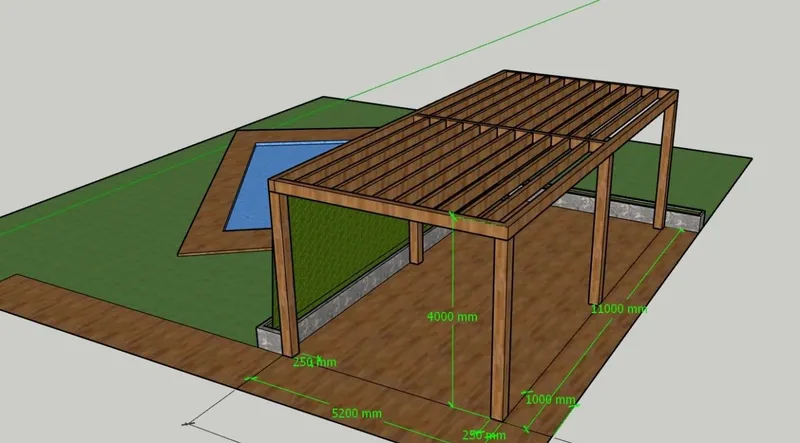Screen dimensions: 800x443
Task: Select the 5200 mm width dimension label
Action: pos(357,413)
